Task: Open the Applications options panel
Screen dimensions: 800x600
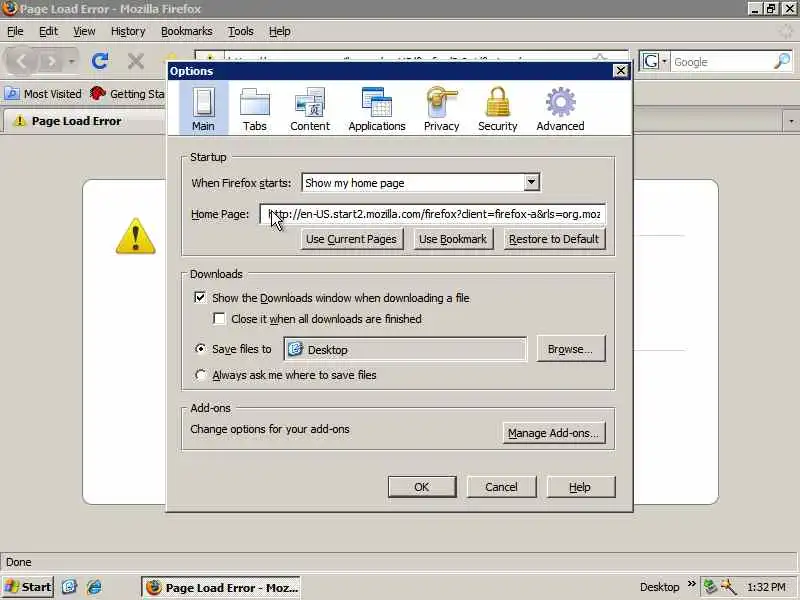Action: (377, 109)
